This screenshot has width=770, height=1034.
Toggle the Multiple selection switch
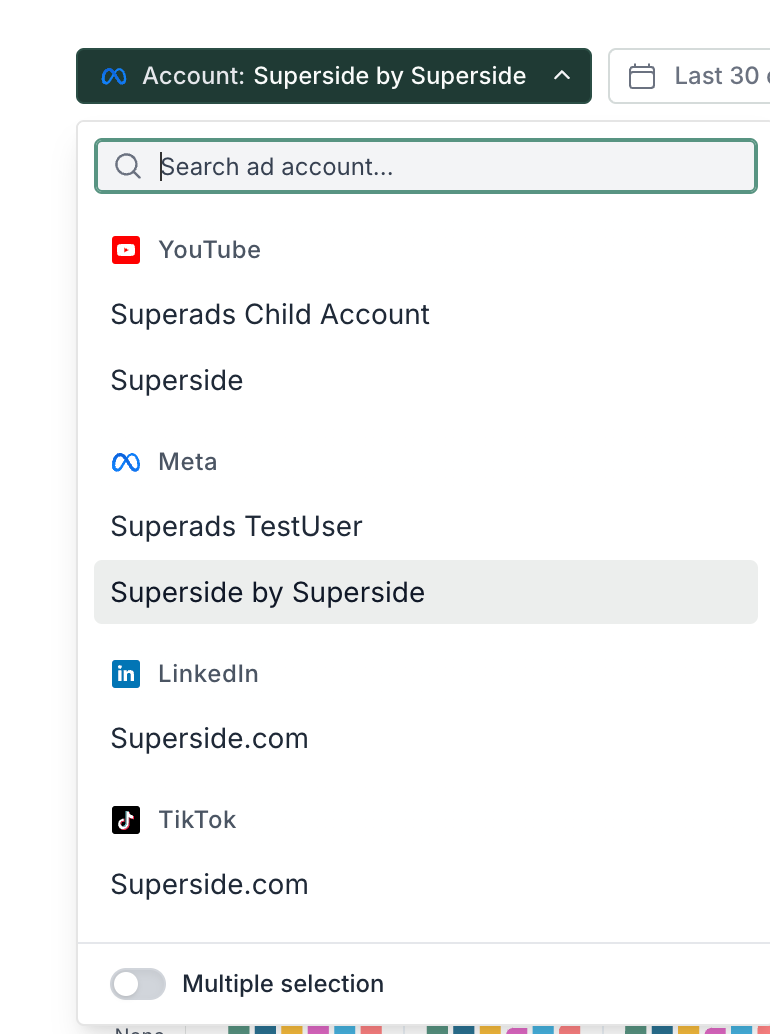pyautogui.click(x=138, y=984)
